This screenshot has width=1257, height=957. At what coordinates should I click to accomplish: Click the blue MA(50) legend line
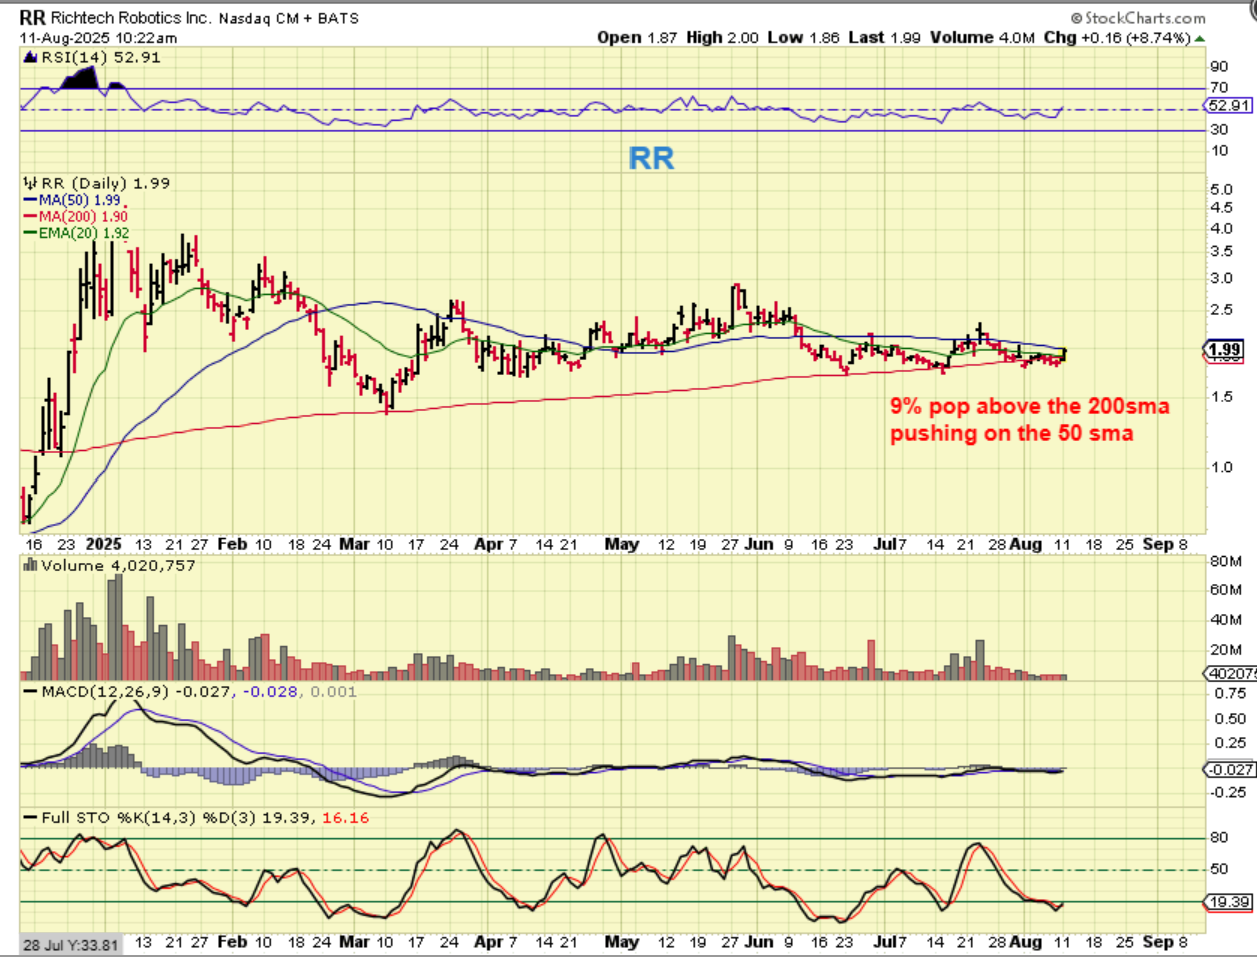click(x=30, y=200)
